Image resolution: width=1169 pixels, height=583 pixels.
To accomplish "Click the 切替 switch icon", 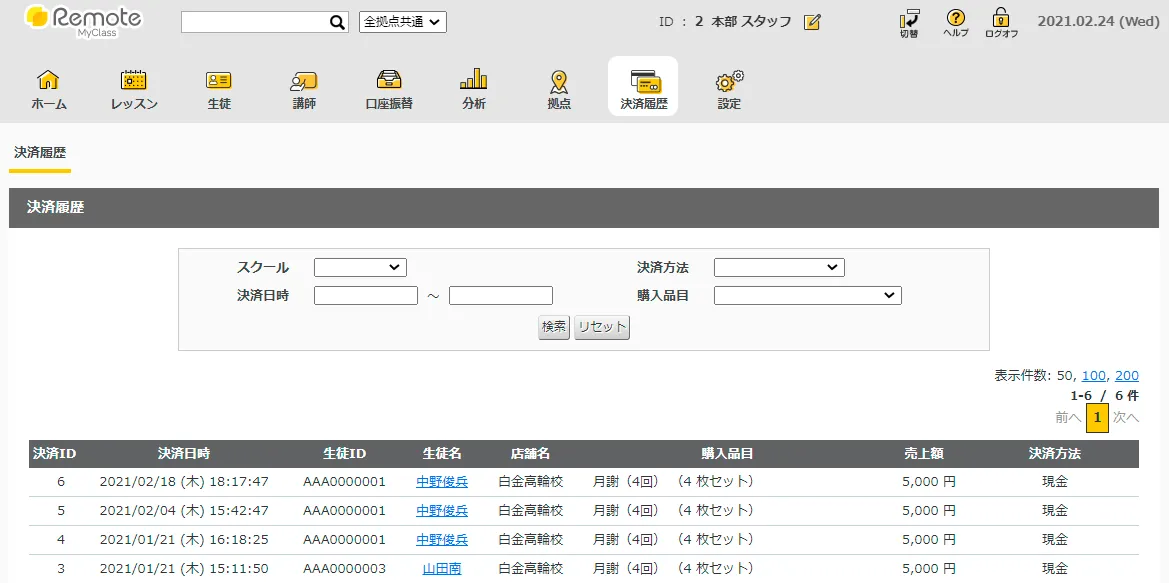I will 909,23.
